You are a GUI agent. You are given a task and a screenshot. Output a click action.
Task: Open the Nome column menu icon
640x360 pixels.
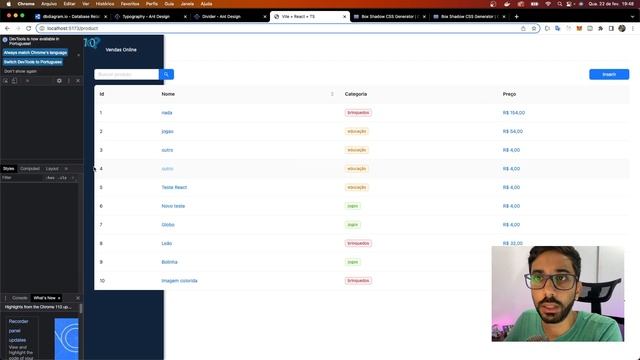(332, 94)
